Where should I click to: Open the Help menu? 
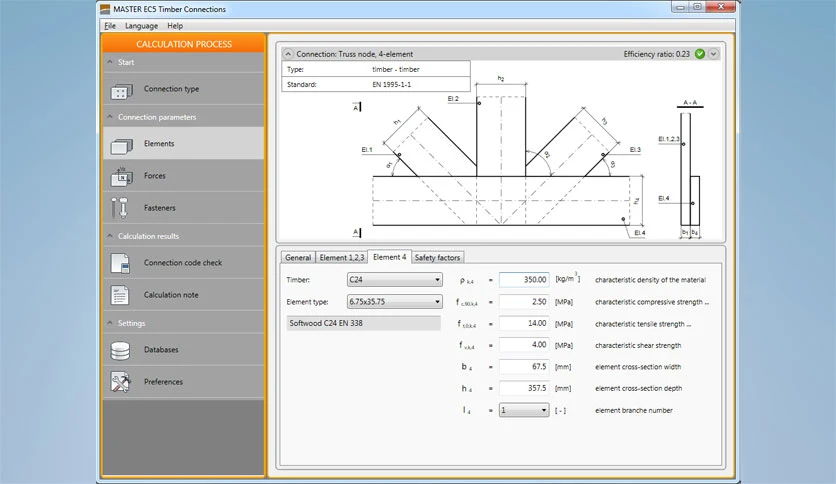click(x=175, y=26)
